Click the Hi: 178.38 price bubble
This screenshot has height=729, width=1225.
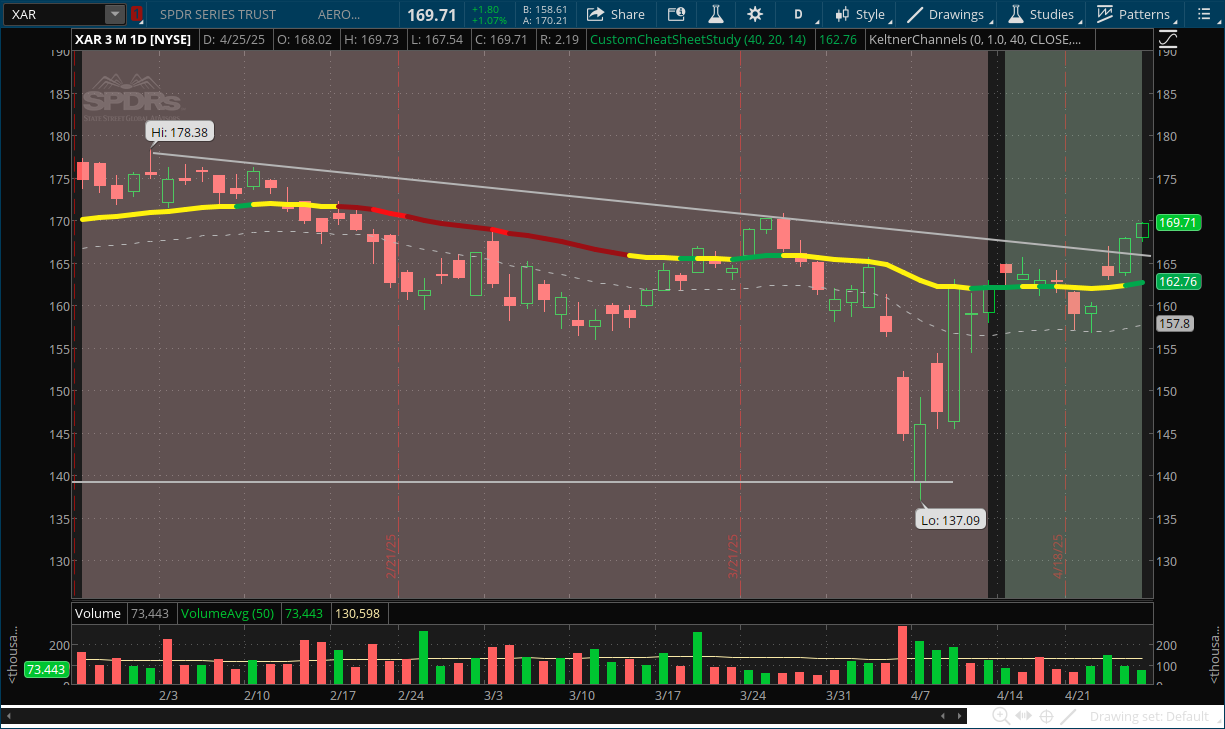coord(178,132)
